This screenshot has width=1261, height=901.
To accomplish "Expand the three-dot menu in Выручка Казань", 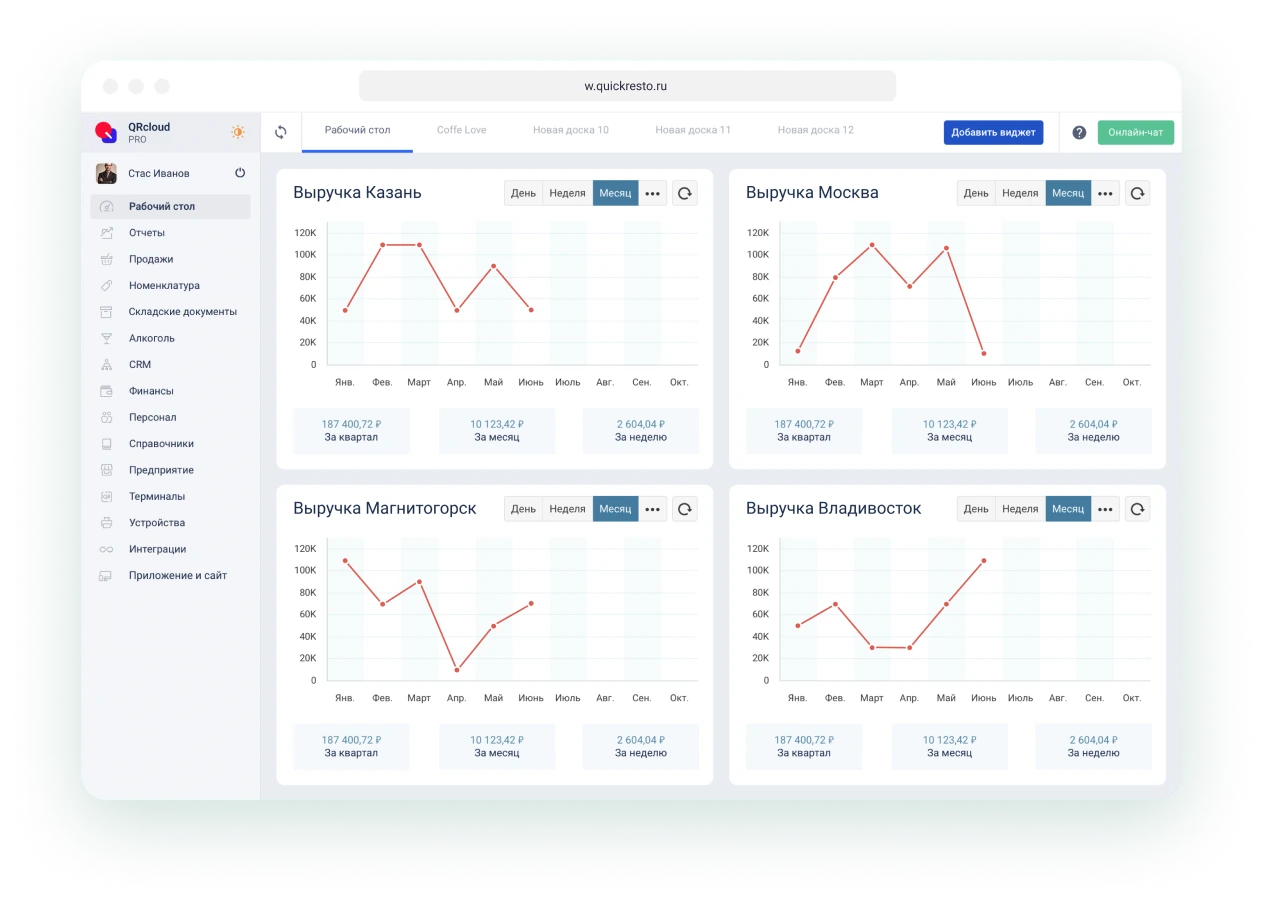I will [653, 193].
